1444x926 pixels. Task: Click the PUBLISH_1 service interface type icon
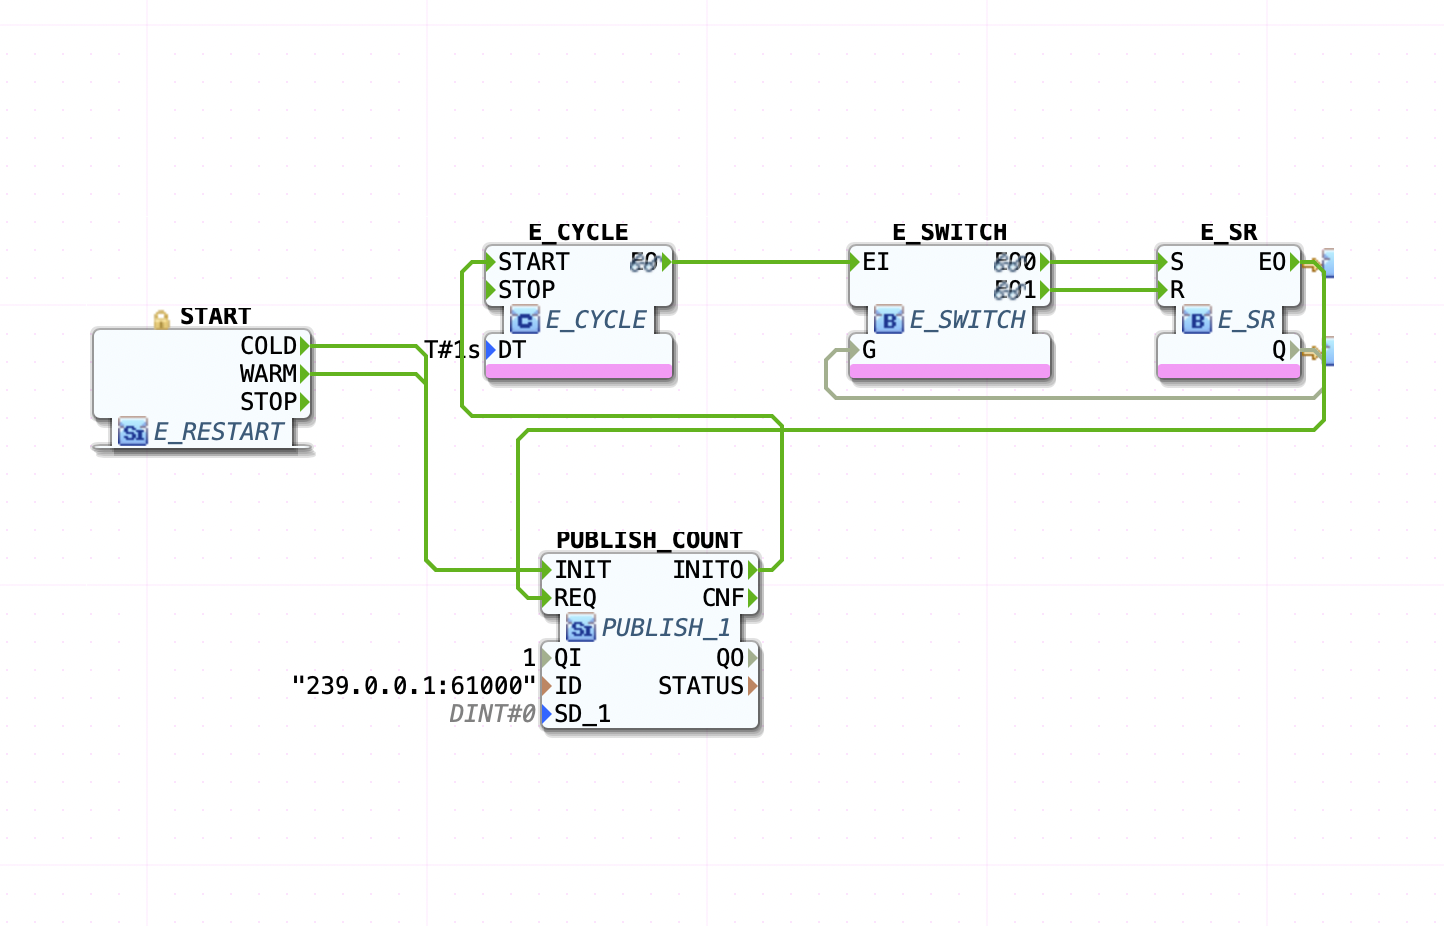(x=581, y=628)
